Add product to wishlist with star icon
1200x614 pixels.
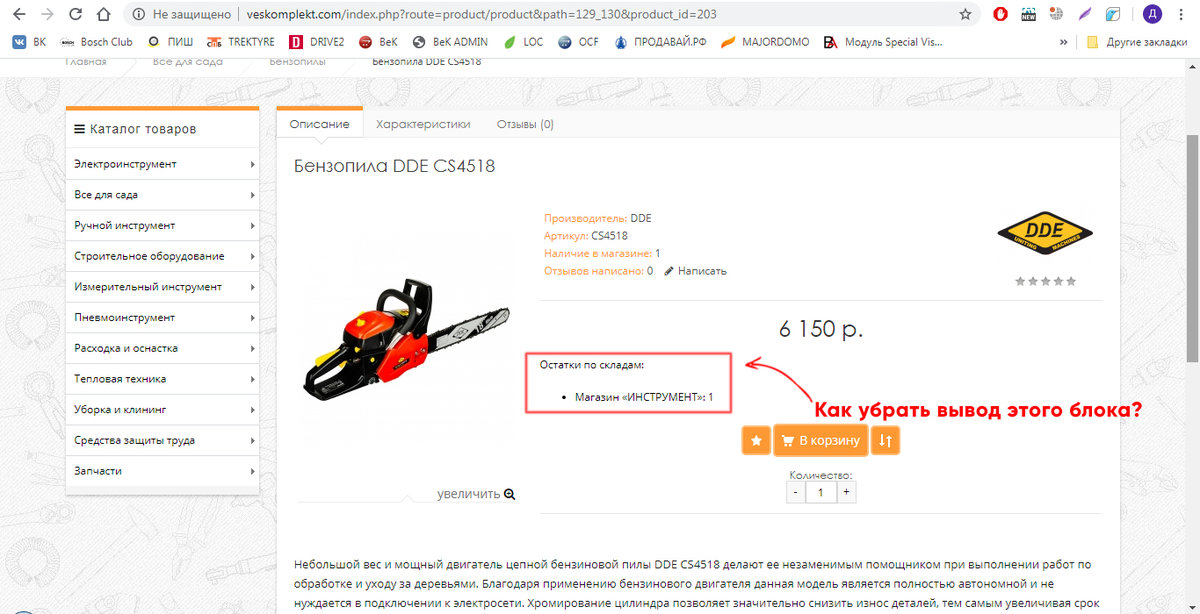tap(756, 440)
